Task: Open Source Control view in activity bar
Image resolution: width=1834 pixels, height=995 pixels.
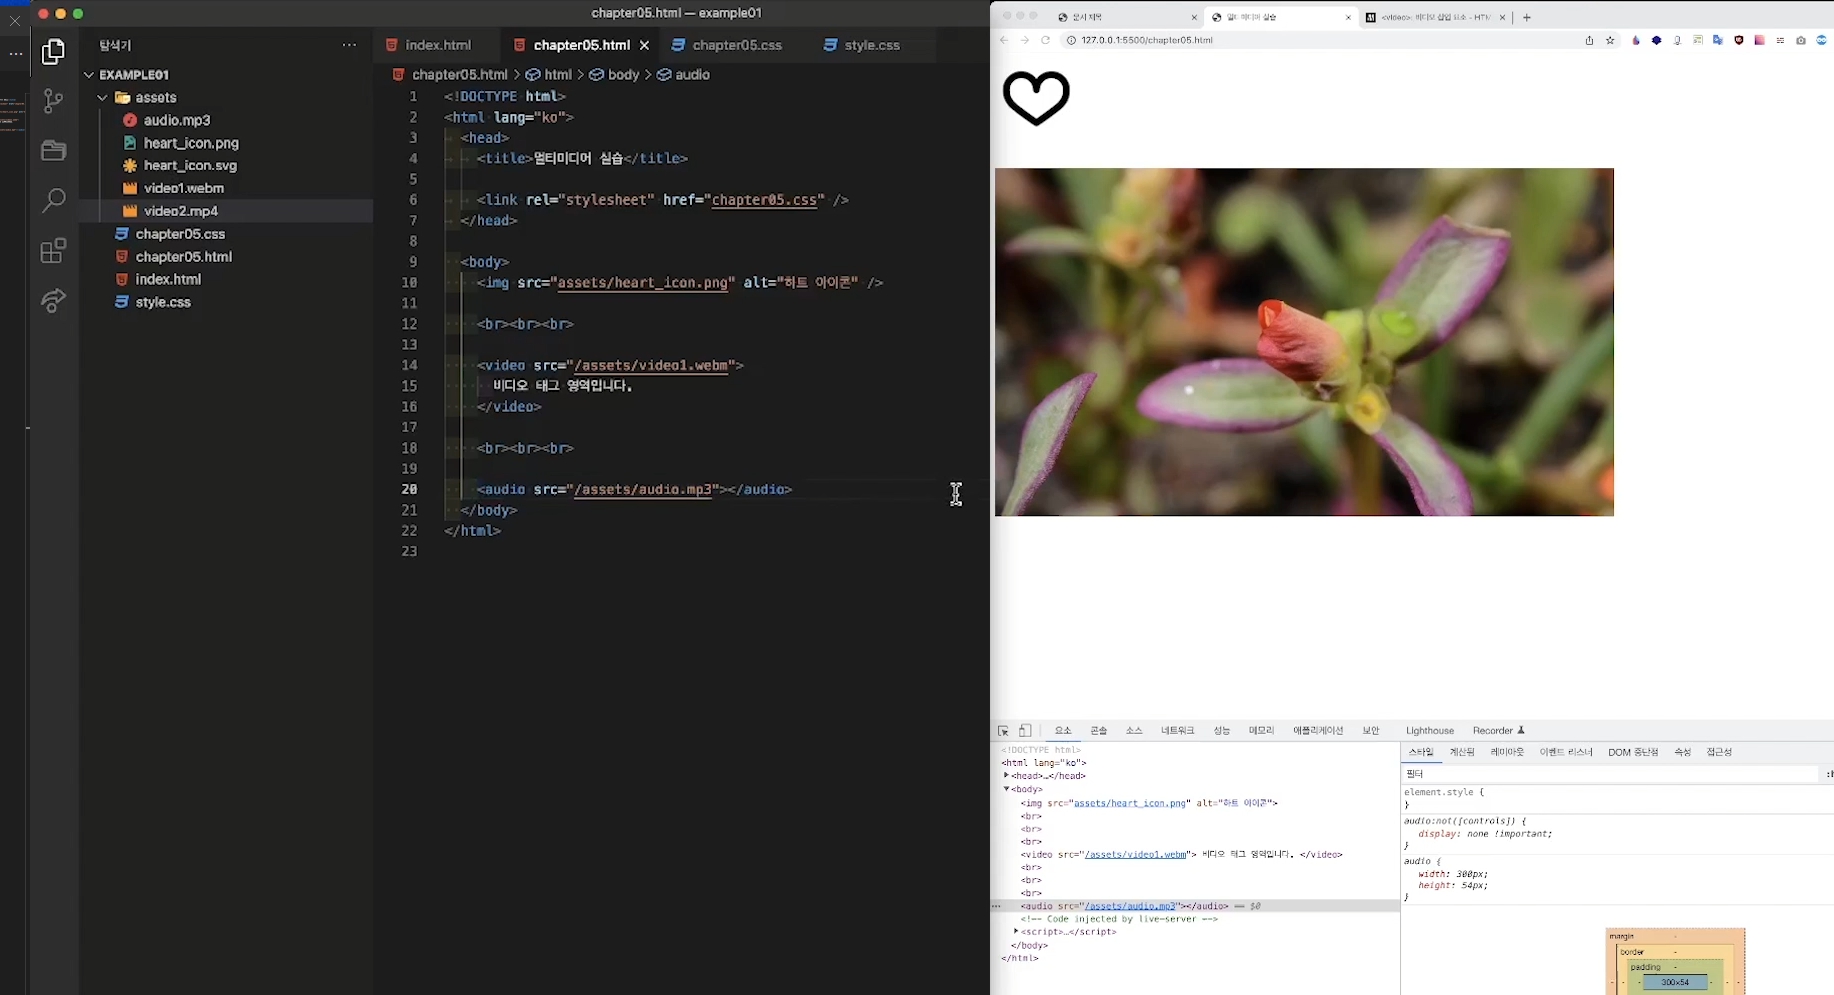Action: click(x=53, y=101)
